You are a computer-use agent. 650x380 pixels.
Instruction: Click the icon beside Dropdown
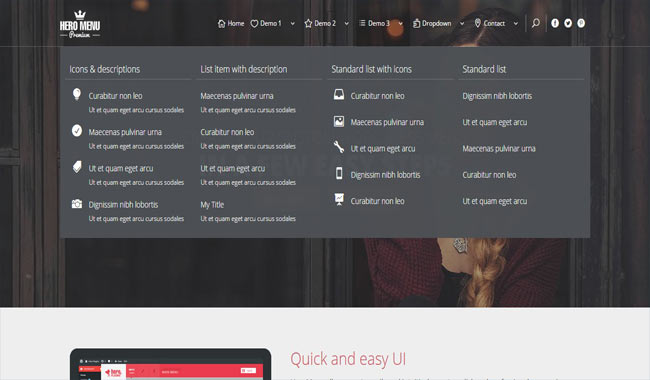pyautogui.click(x=416, y=24)
